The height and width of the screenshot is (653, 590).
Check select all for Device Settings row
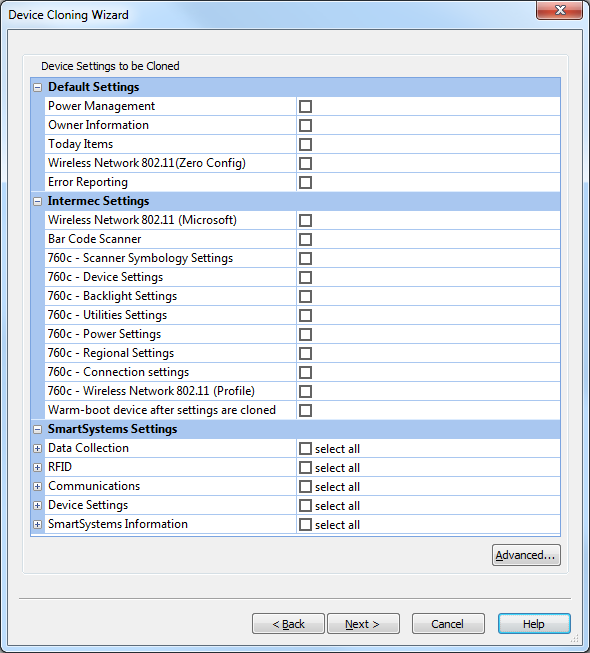(x=305, y=506)
